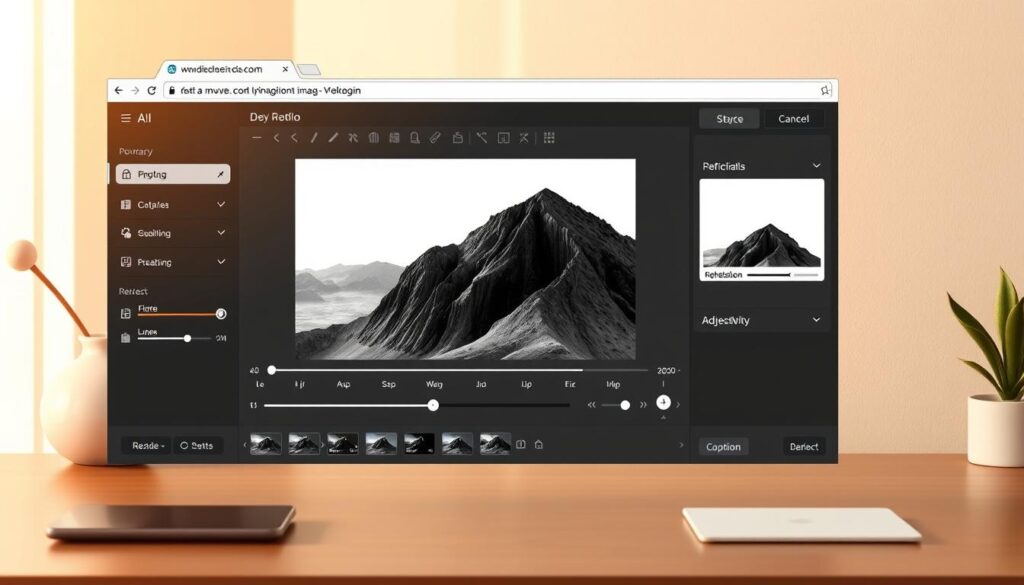
Task: Click the trash bin icon in toolbar
Action: [373, 138]
